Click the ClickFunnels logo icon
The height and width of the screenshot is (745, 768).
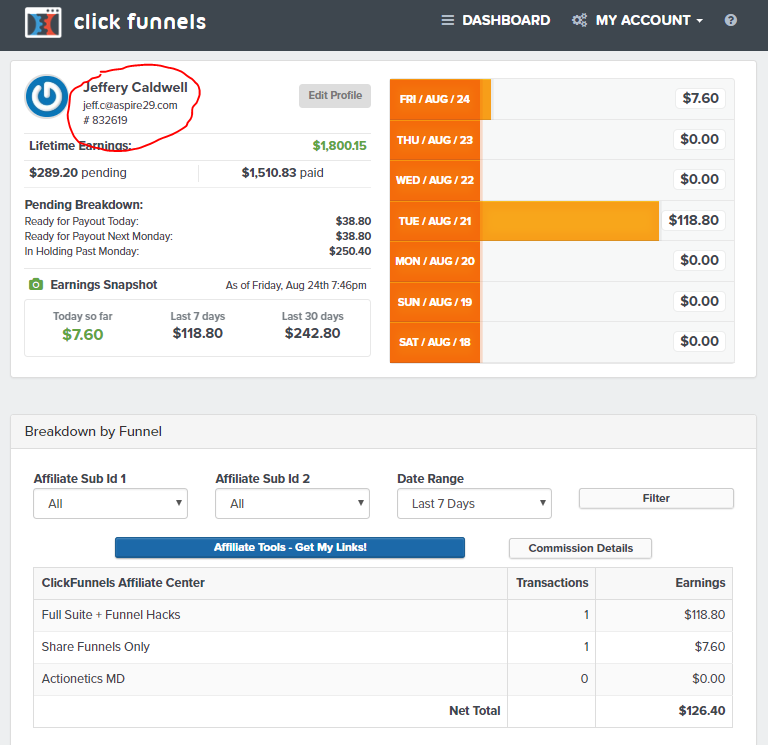pos(43,21)
